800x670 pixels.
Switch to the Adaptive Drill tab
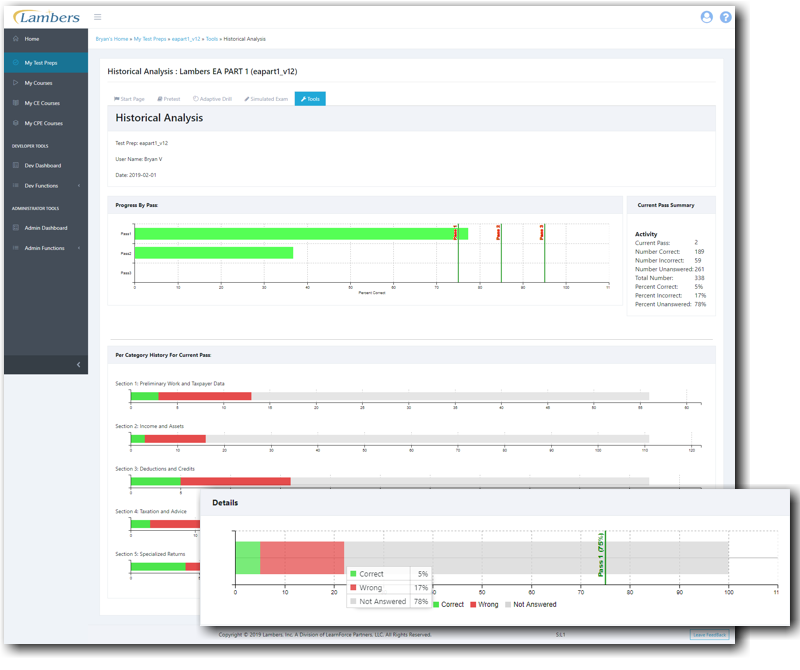point(212,99)
